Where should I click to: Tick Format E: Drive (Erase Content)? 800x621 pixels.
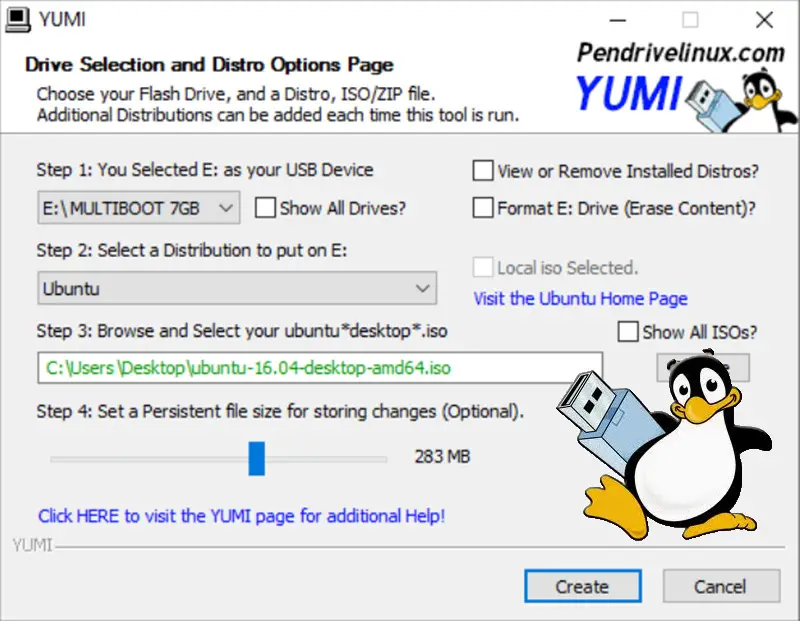click(483, 208)
